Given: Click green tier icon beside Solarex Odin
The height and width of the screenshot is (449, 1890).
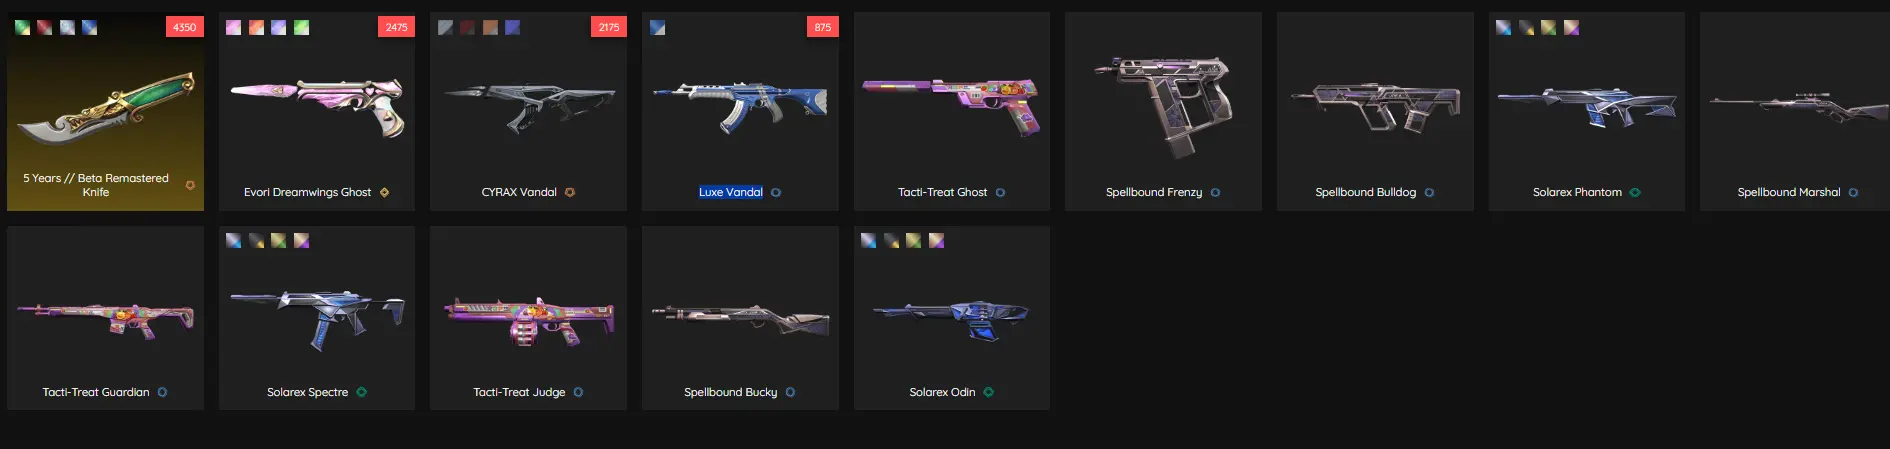Looking at the screenshot, I should click(988, 392).
